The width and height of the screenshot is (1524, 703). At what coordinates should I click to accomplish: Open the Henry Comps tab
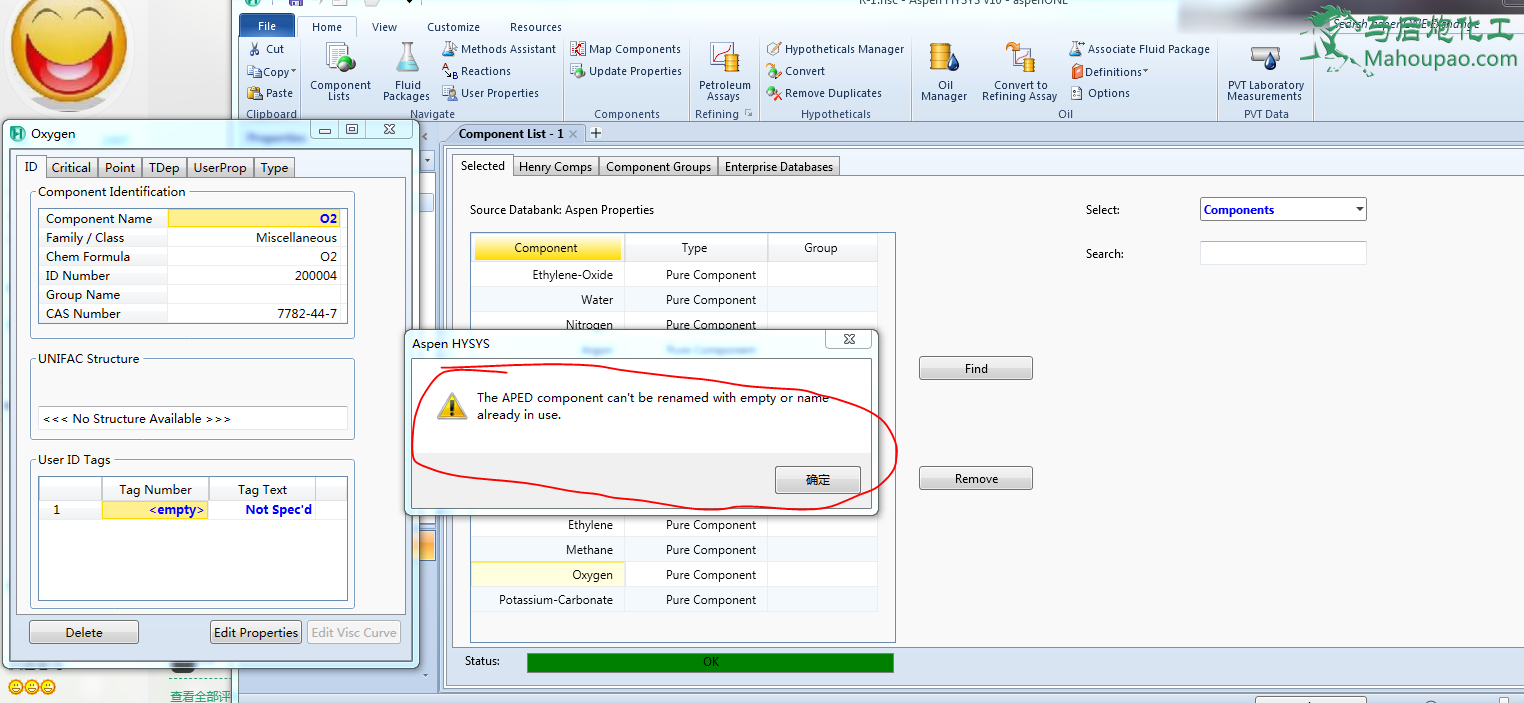pyautogui.click(x=555, y=167)
